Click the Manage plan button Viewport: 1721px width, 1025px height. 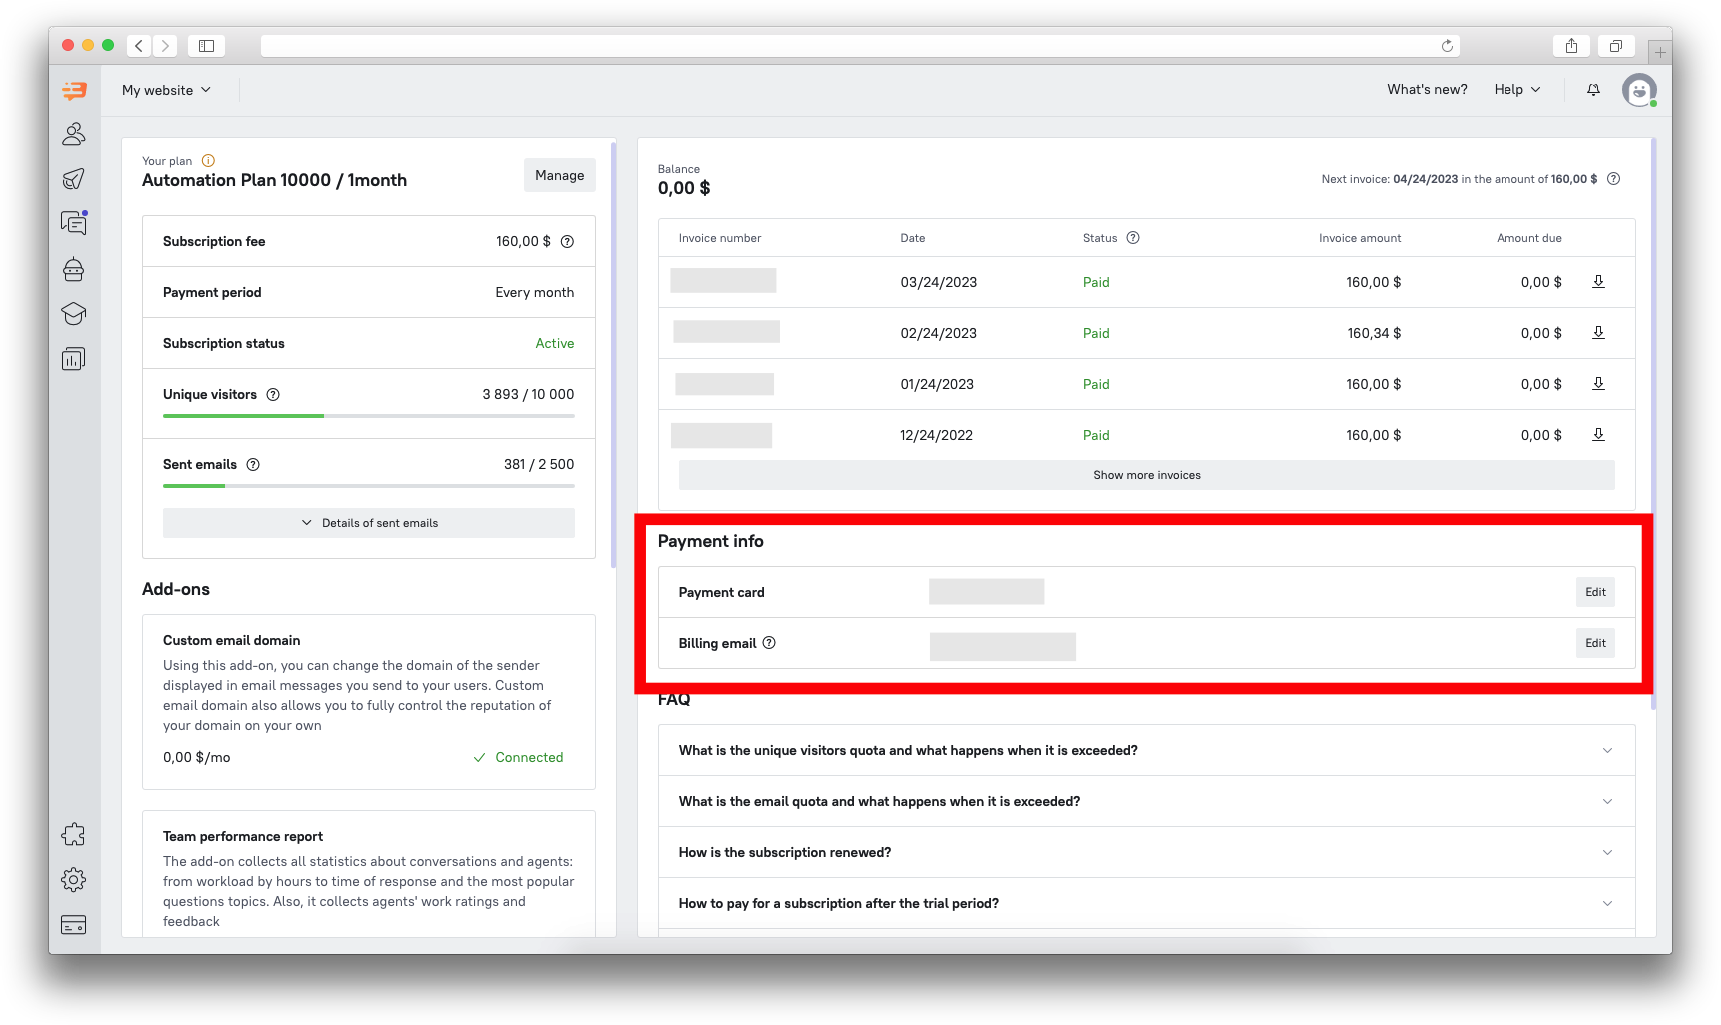tap(560, 175)
